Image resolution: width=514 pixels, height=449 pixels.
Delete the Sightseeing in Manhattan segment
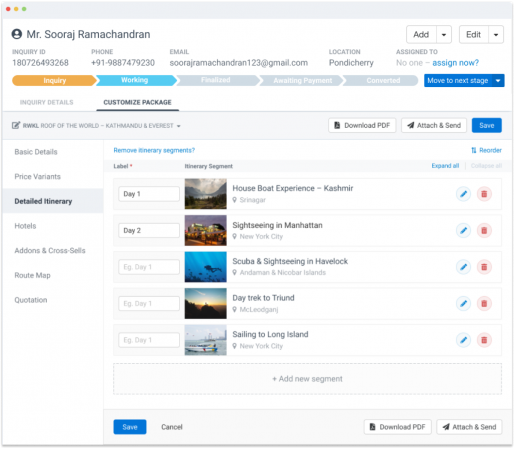click(484, 230)
